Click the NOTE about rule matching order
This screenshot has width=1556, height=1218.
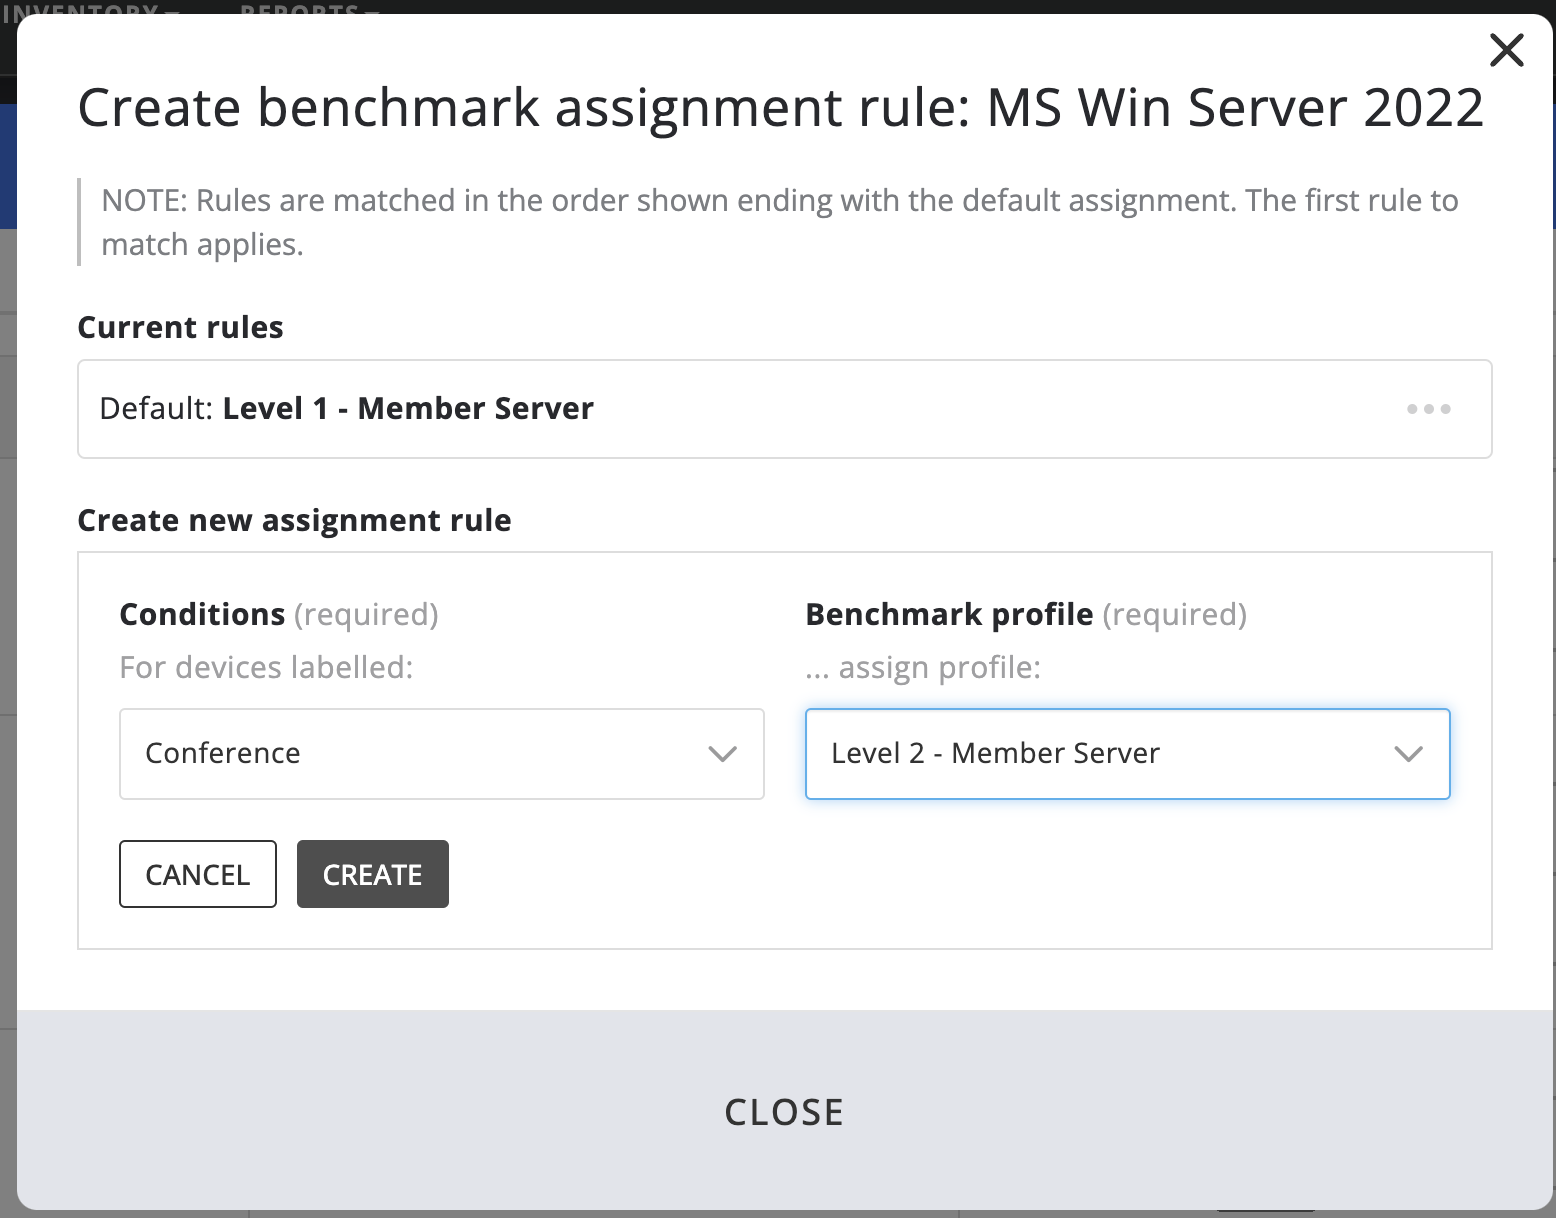(x=779, y=222)
